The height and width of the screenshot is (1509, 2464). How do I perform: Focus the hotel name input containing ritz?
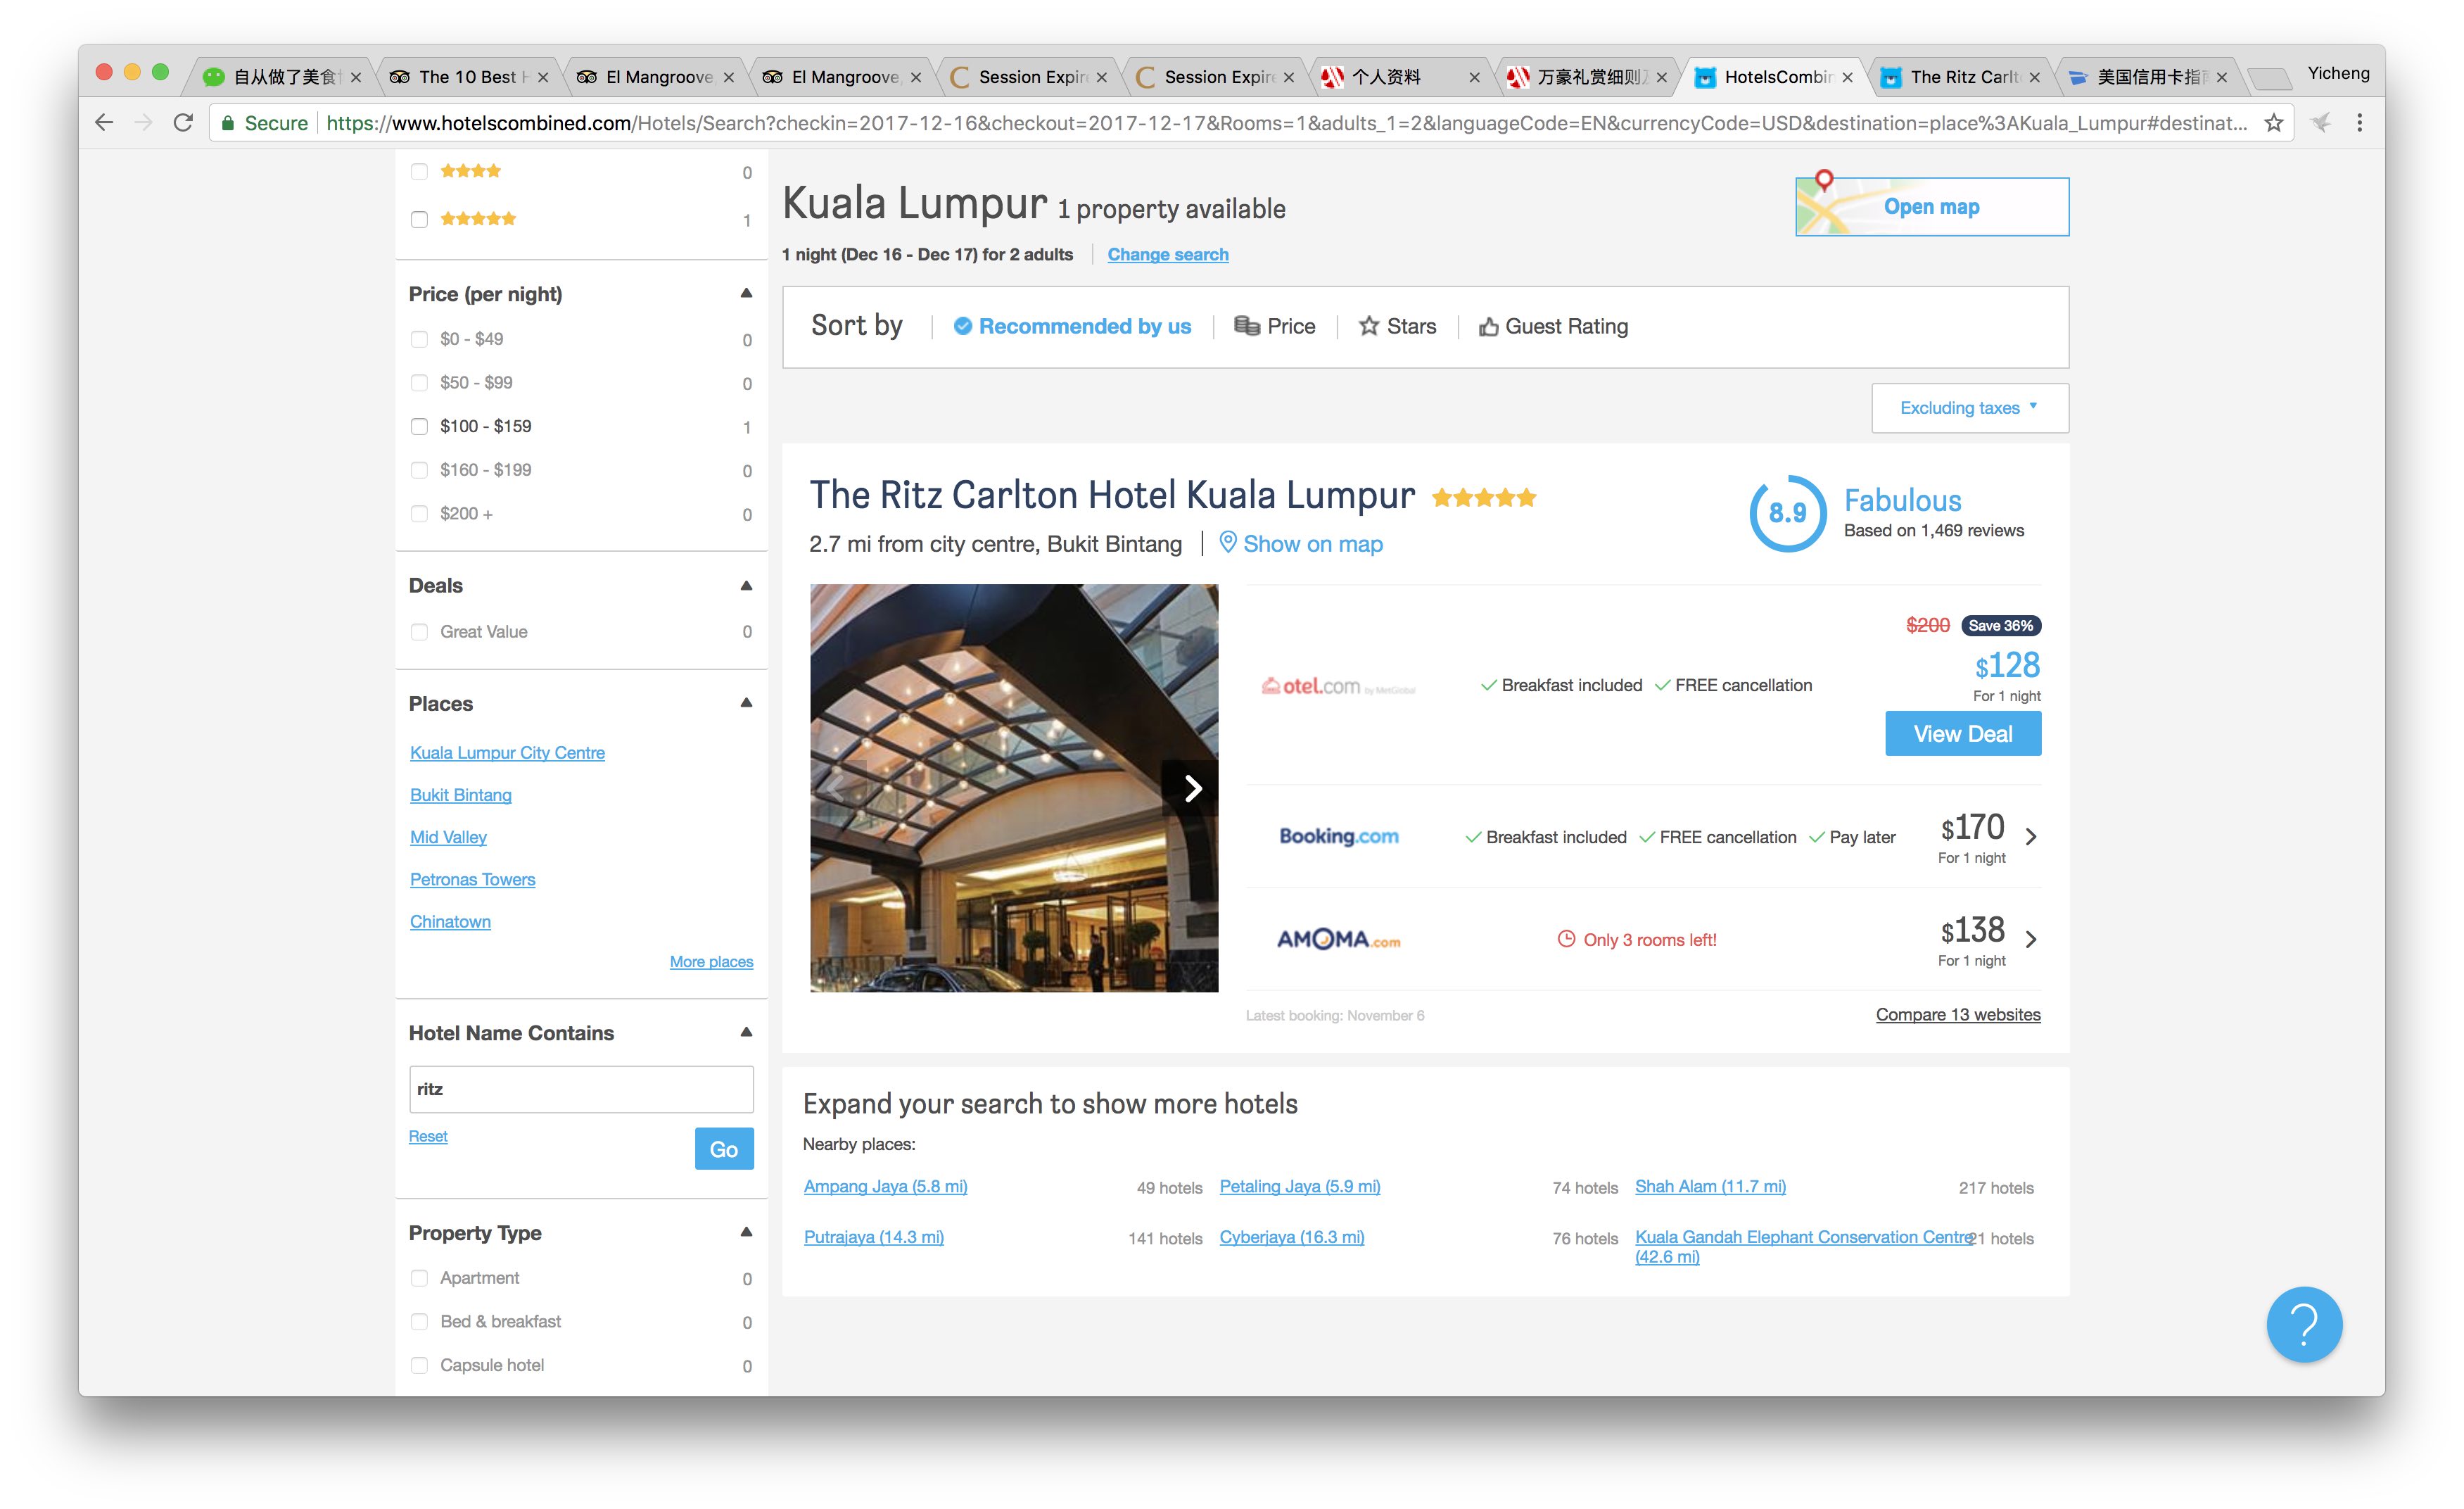pyautogui.click(x=581, y=1089)
